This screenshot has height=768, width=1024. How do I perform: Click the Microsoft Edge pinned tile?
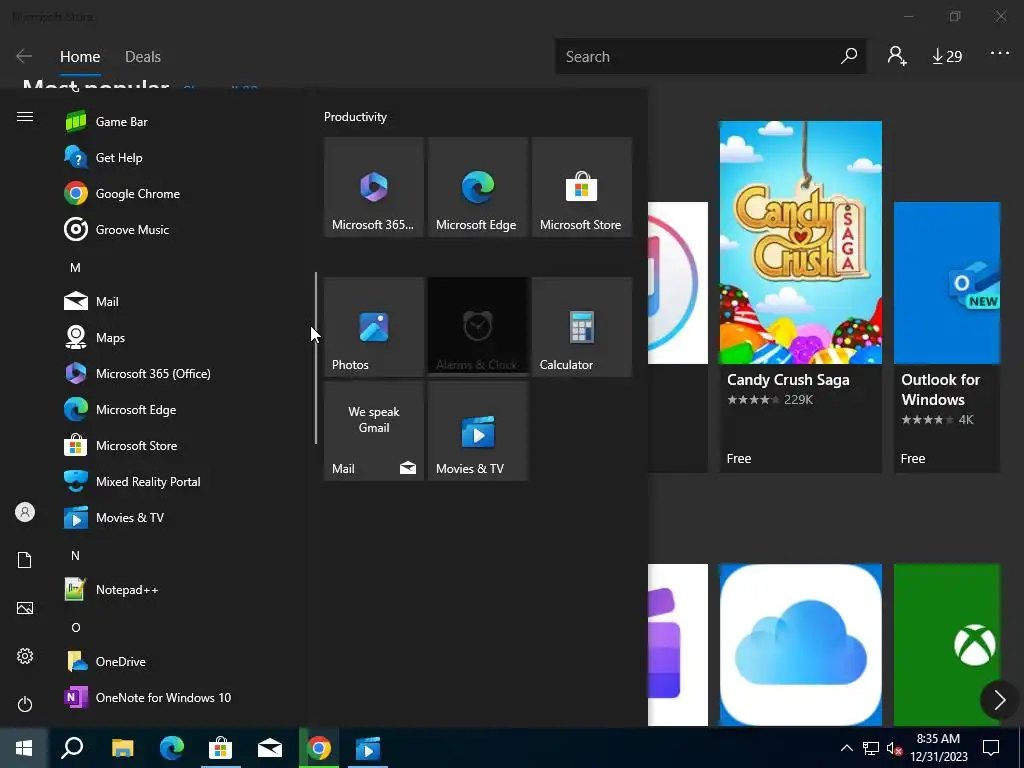coord(477,187)
